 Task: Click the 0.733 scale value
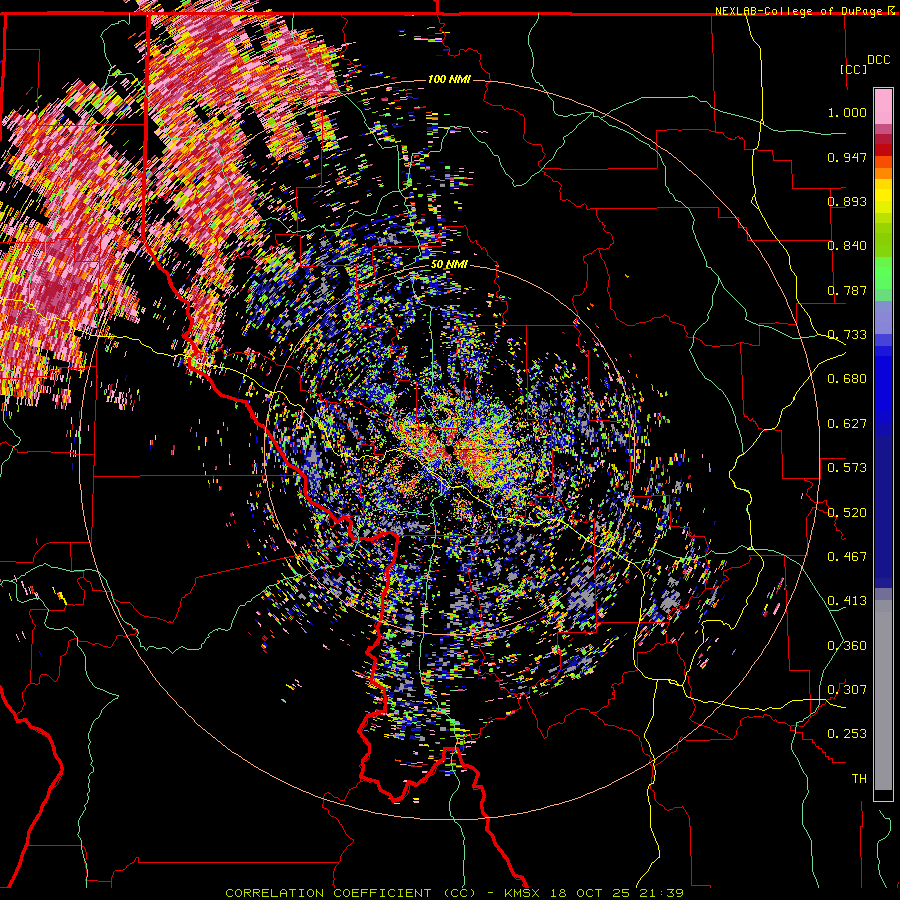pos(847,335)
